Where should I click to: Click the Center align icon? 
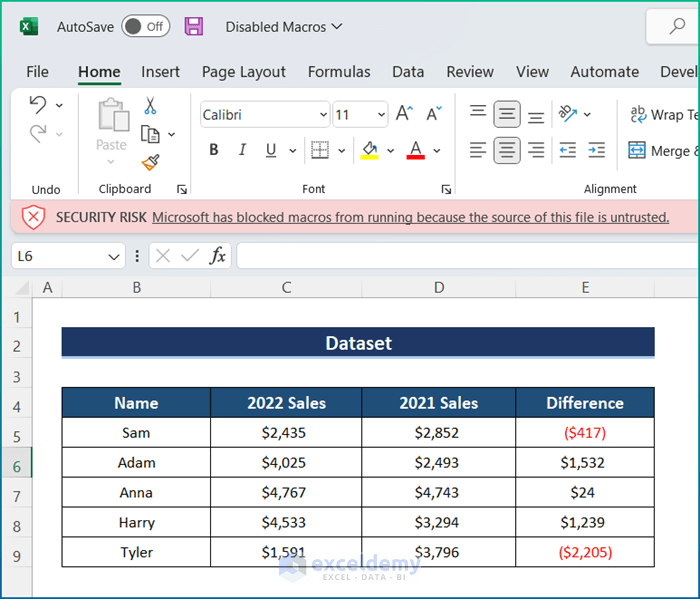pyautogui.click(x=507, y=151)
